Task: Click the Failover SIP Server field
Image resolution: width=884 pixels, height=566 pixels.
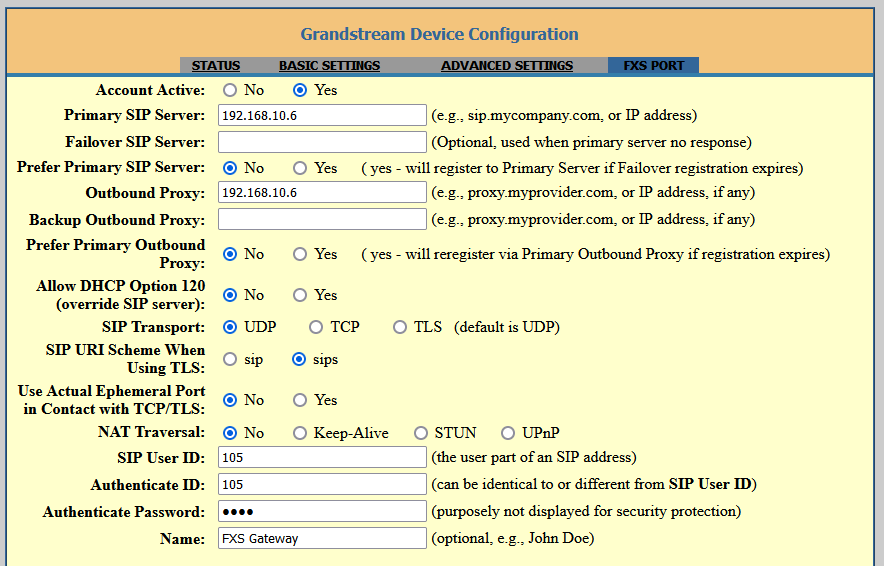Action: 322,142
